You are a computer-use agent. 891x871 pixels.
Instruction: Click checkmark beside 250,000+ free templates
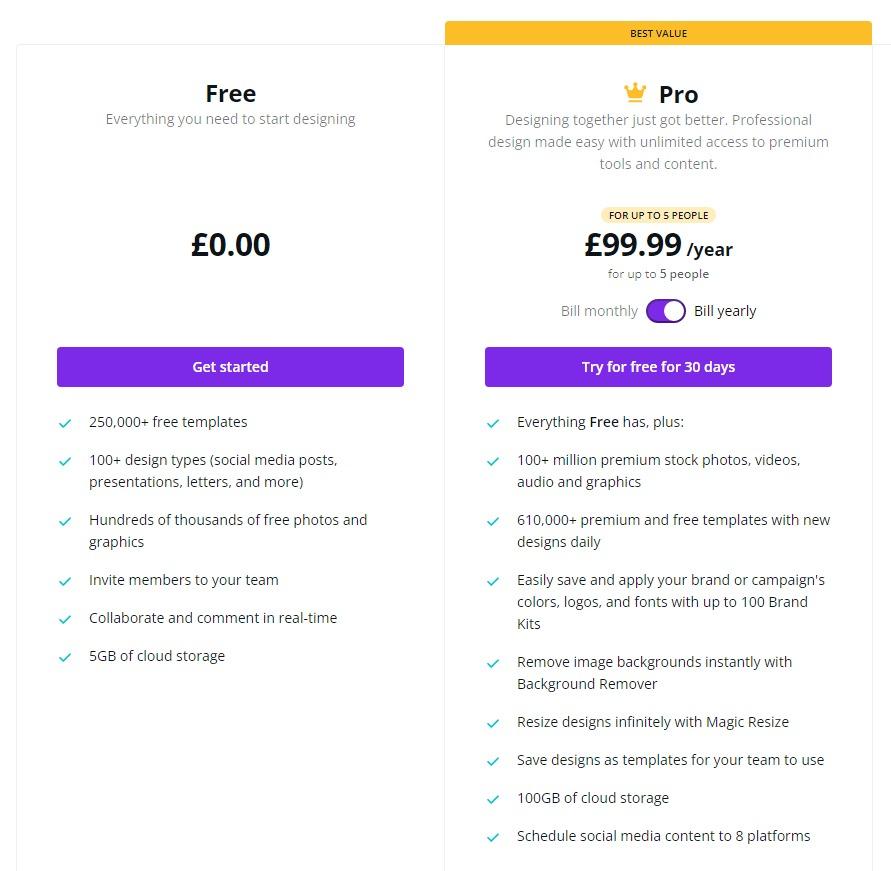(65, 423)
